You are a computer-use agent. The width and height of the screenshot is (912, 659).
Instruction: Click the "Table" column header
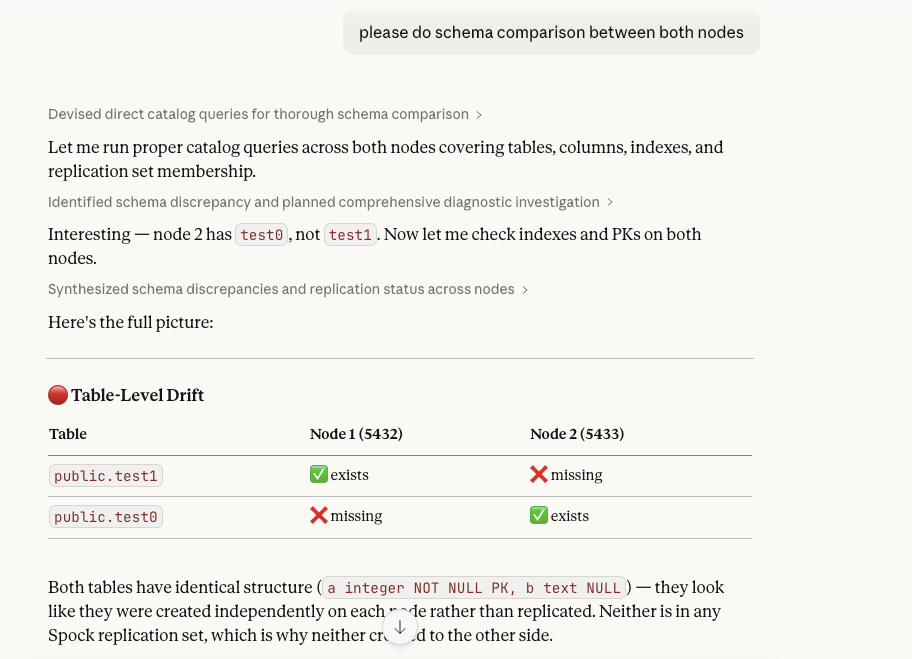[x=68, y=434]
